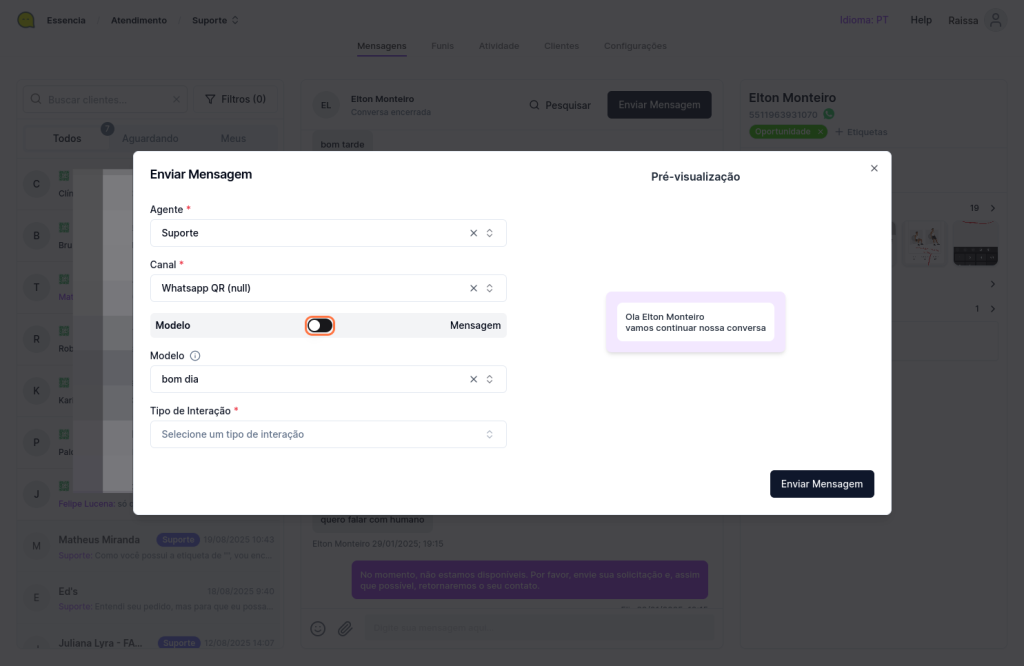Clear the selected Suporte agent
Screen dimensions: 1024x666
(x=473, y=233)
